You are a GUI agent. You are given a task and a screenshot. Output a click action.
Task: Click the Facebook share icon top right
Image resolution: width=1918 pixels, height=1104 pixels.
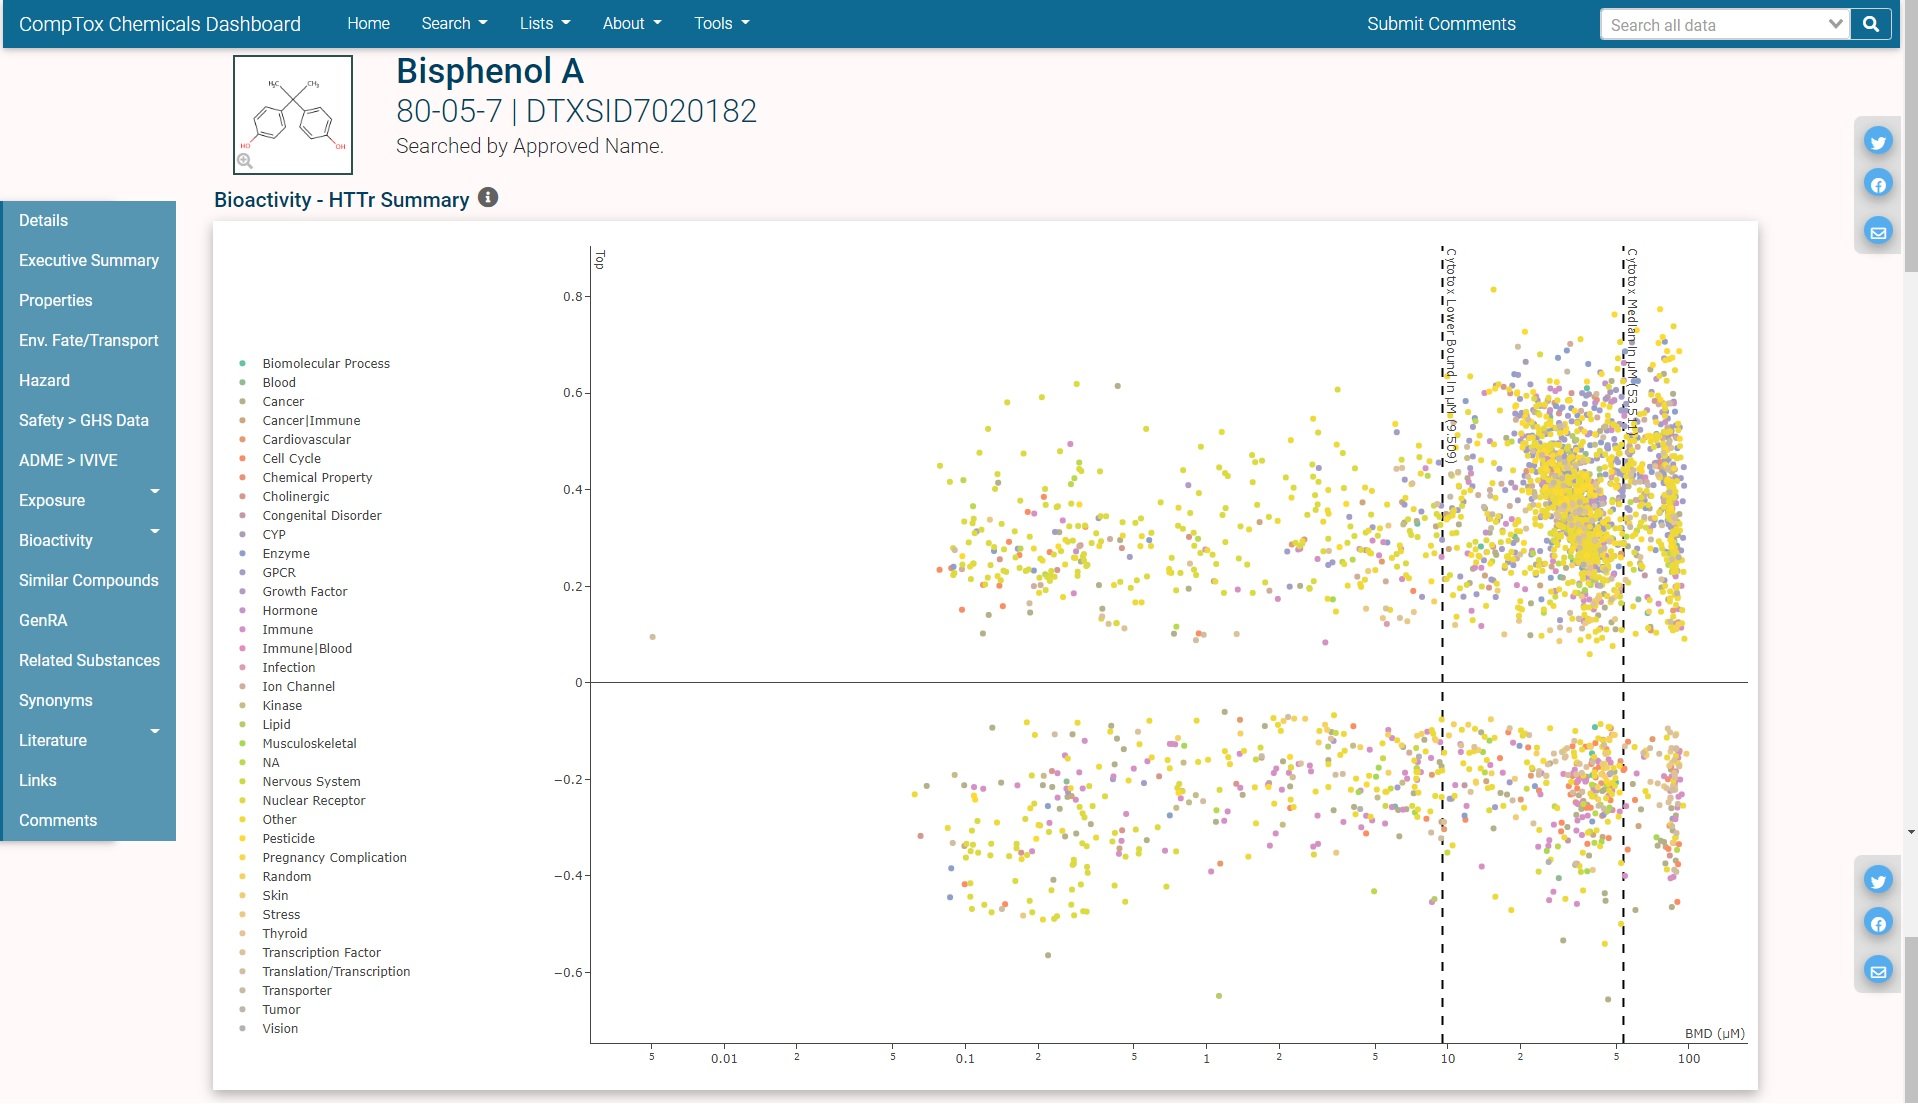[1878, 184]
